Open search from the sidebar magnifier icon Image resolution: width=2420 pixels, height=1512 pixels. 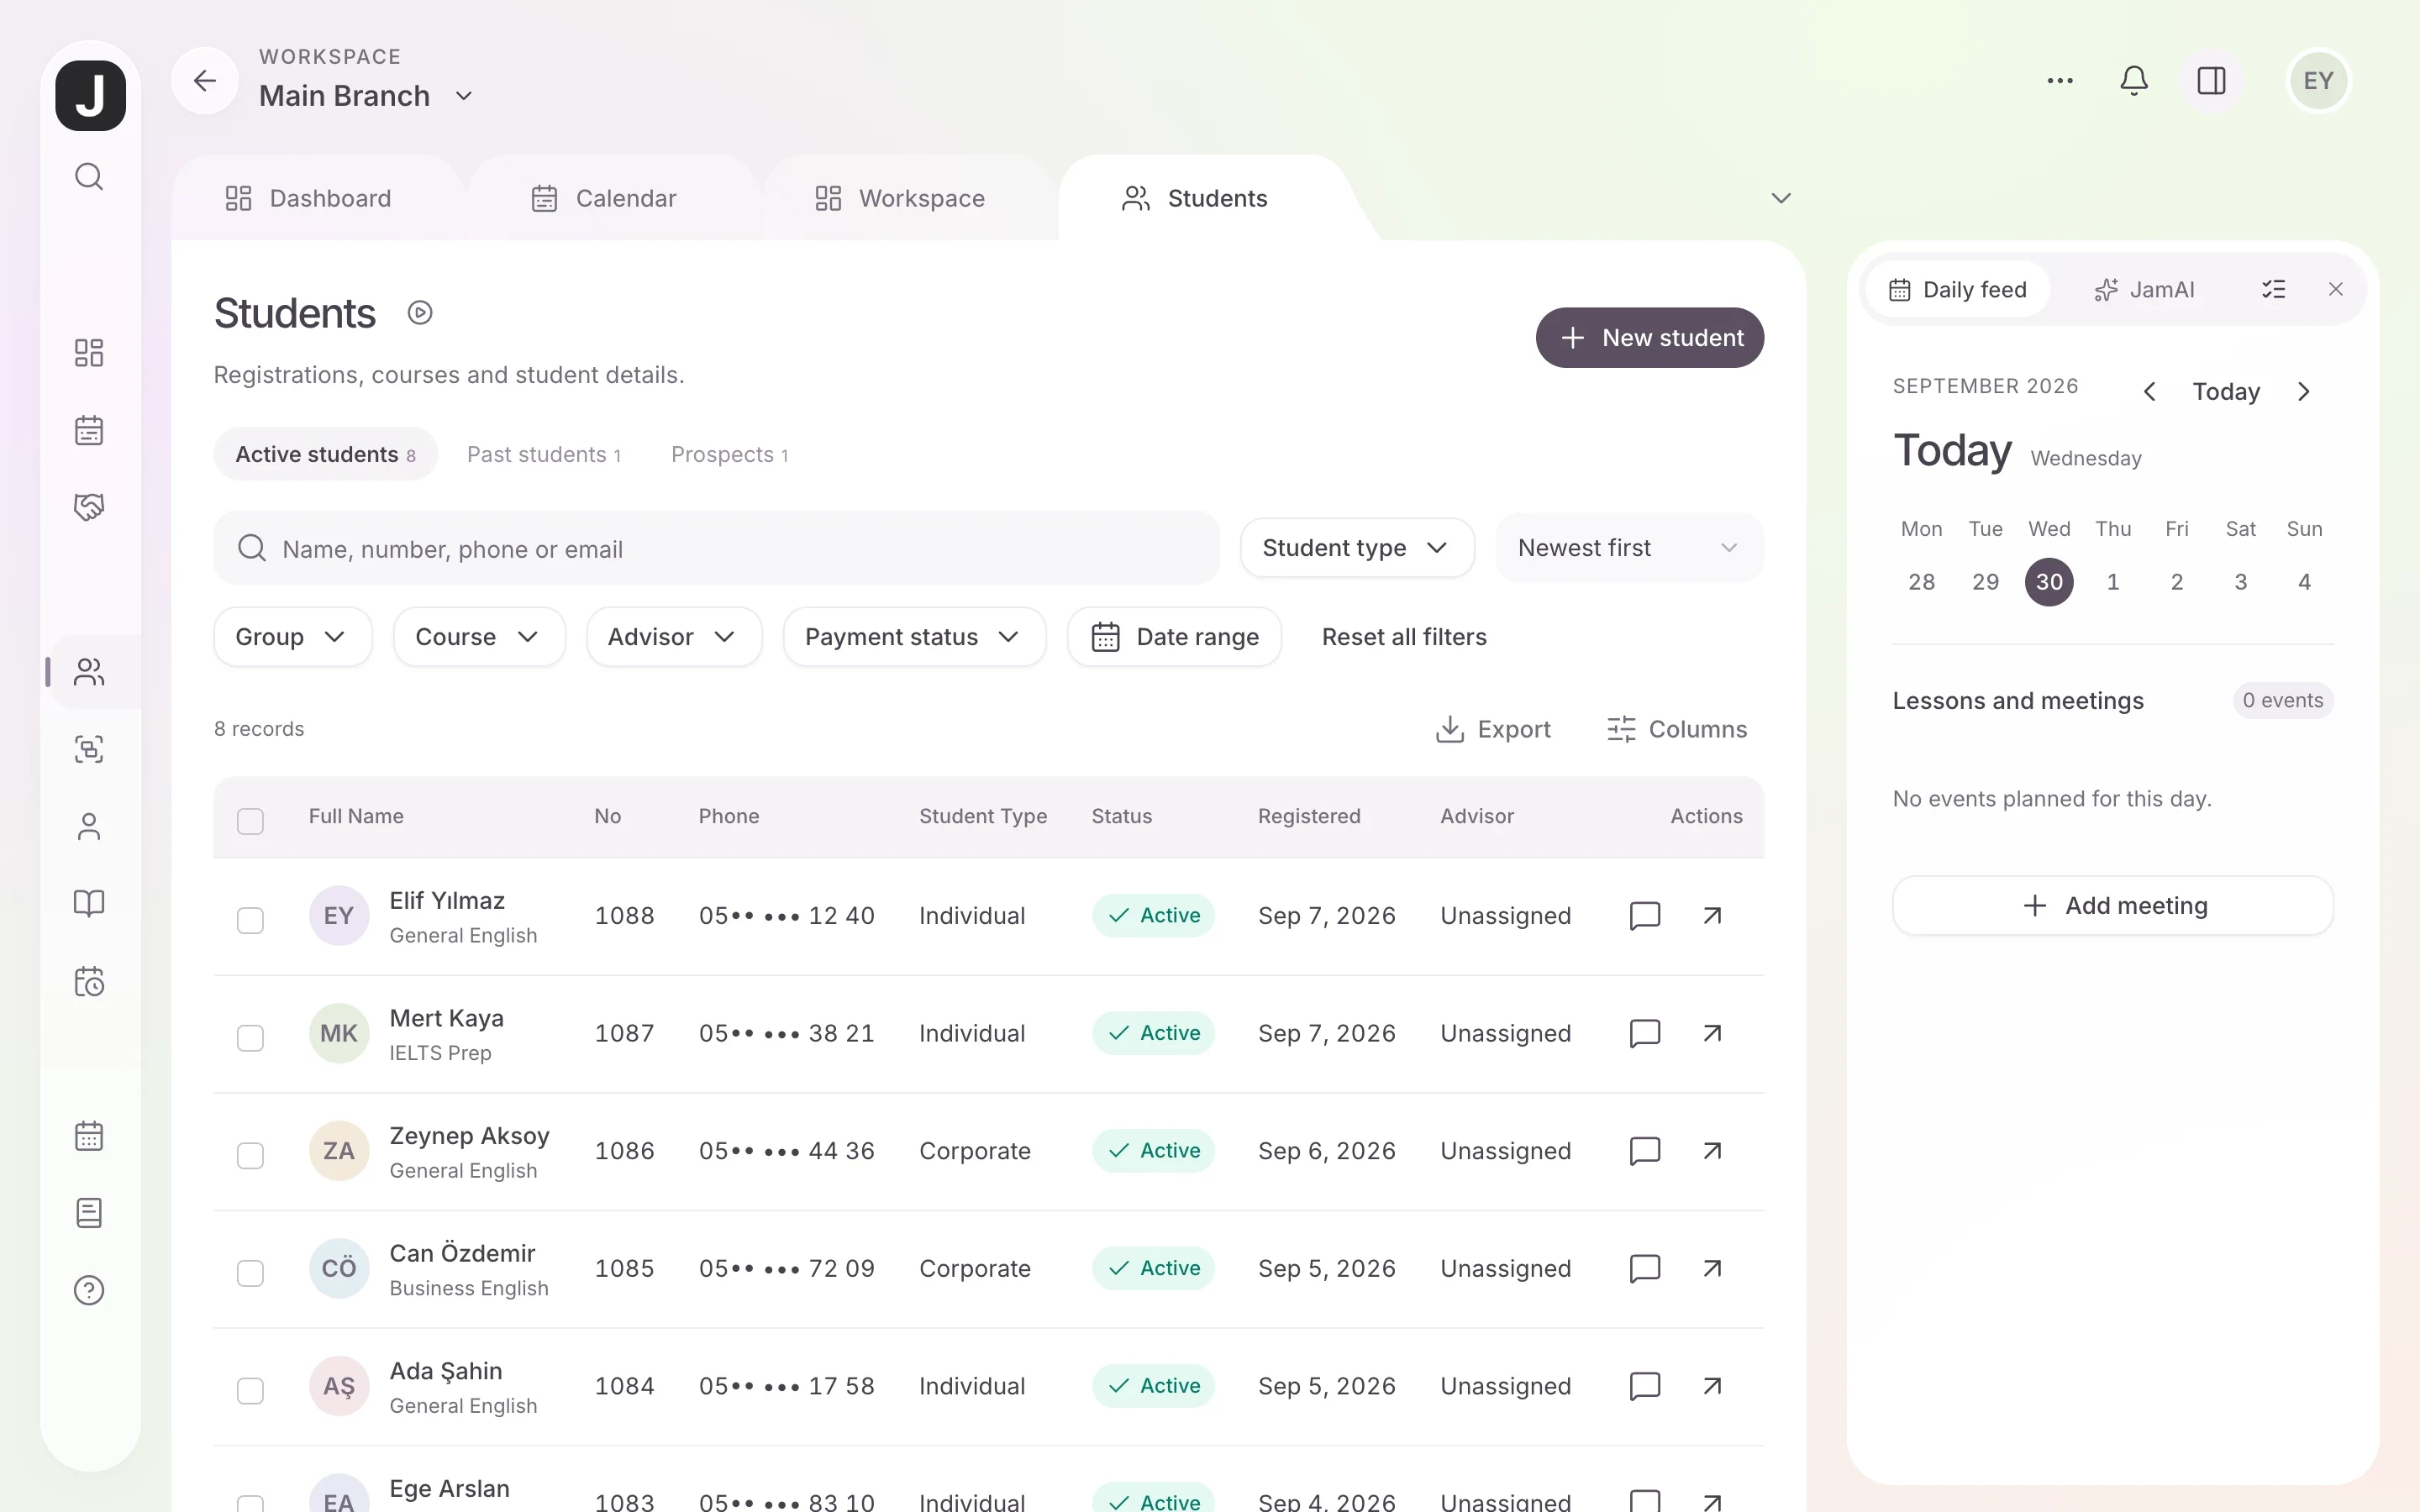(x=89, y=177)
